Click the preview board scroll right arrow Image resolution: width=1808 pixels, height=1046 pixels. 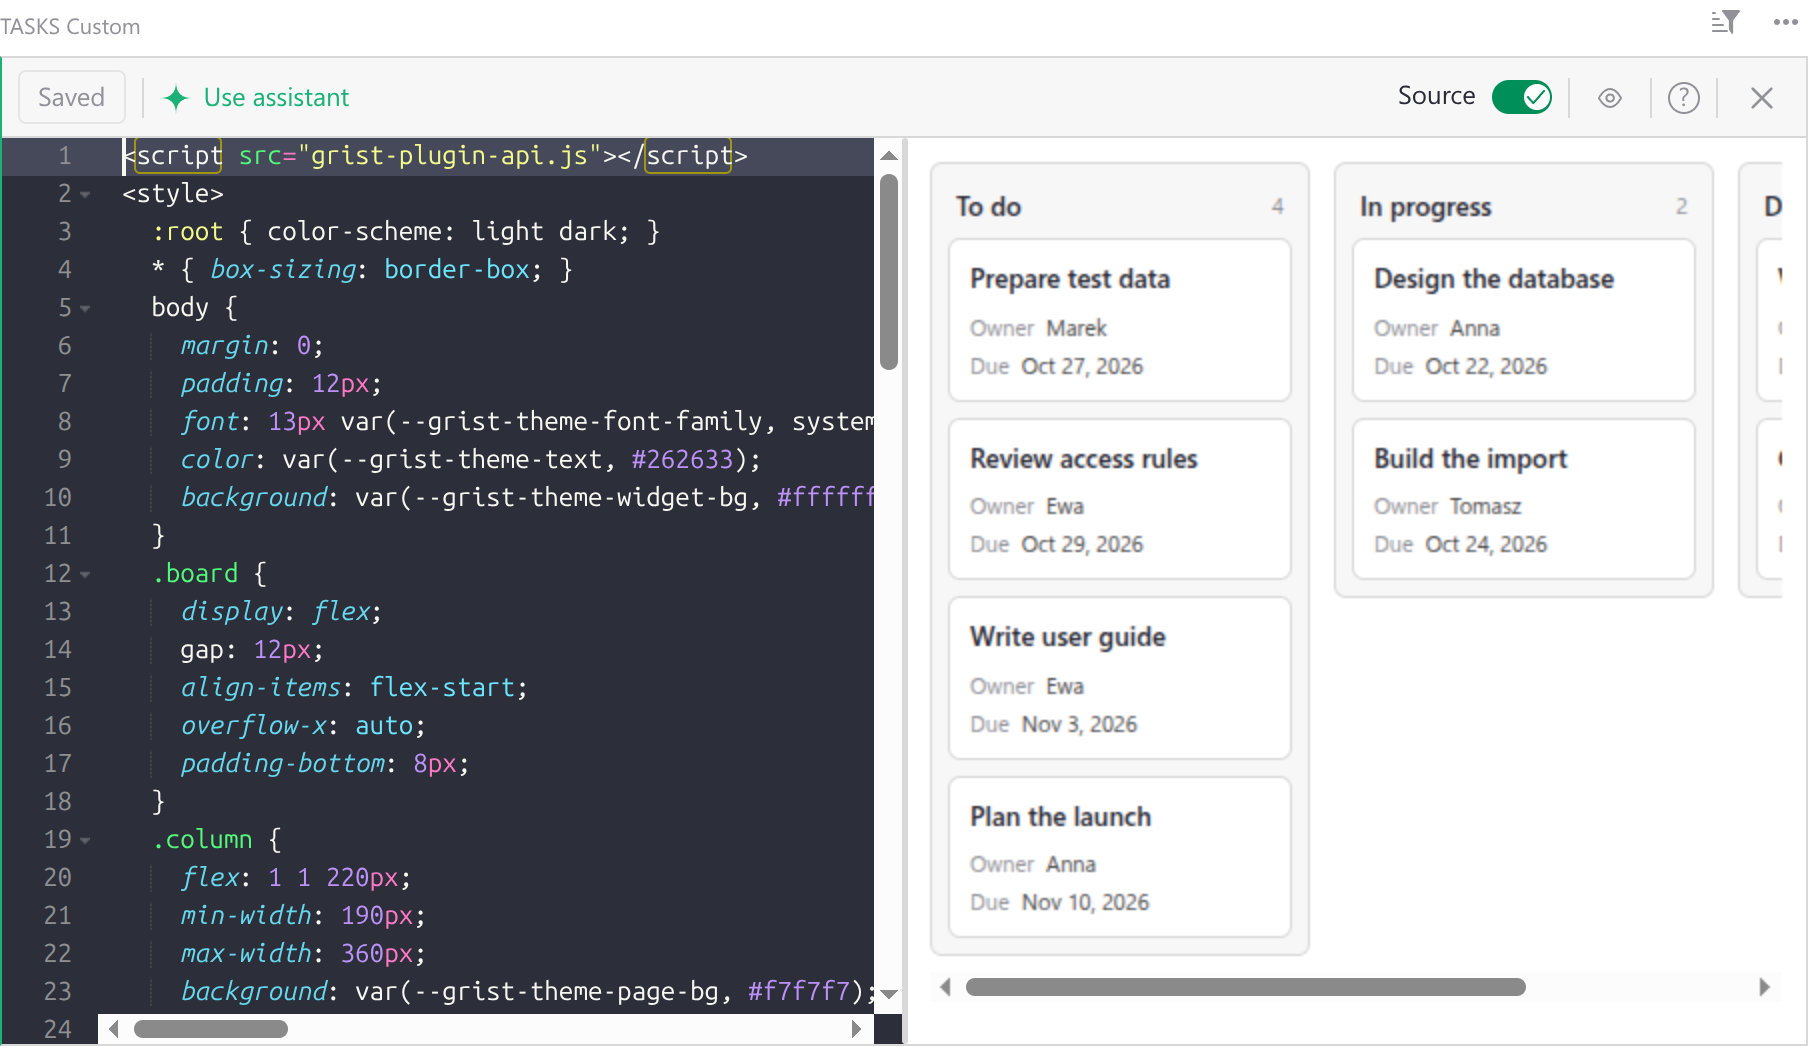pos(1764,987)
